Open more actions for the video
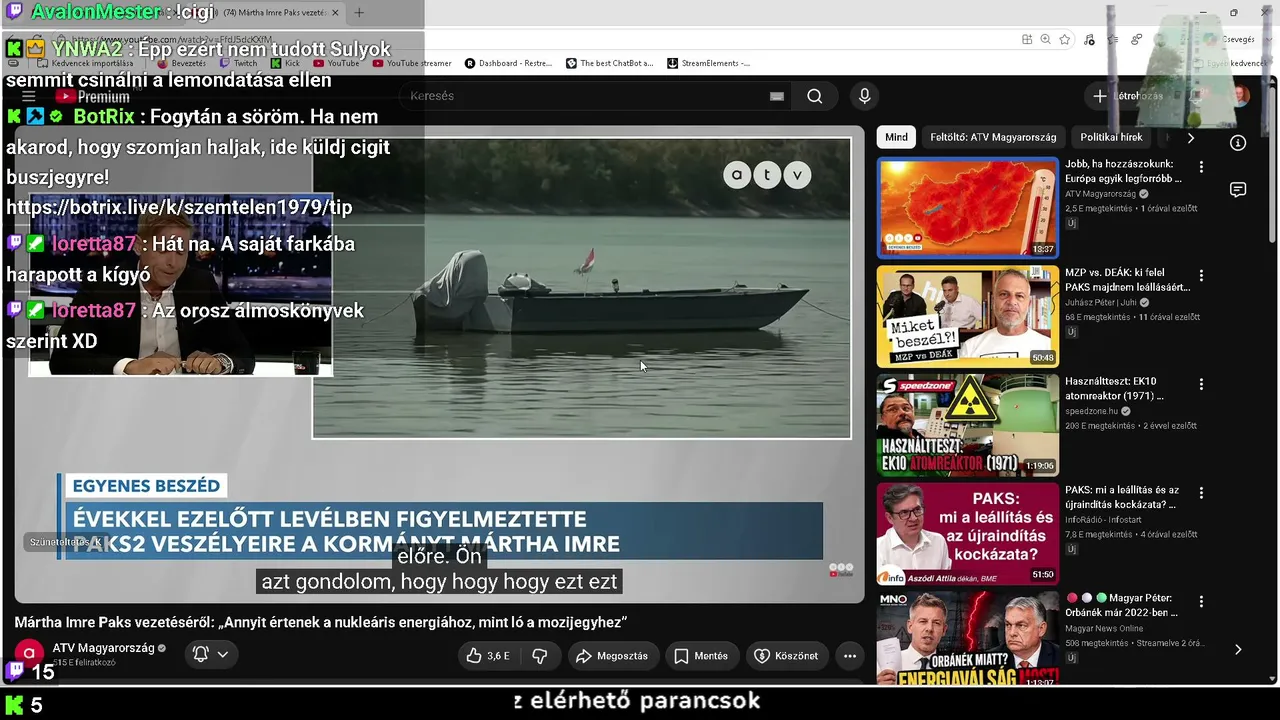Viewport: 1280px width, 720px height. click(x=850, y=656)
